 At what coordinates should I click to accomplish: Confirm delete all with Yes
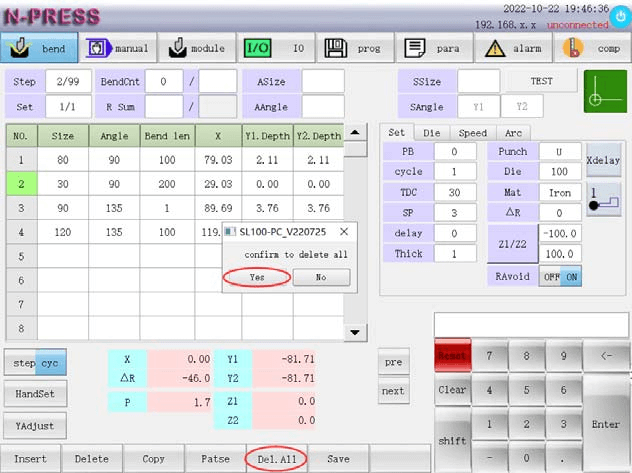click(x=257, y=277)
